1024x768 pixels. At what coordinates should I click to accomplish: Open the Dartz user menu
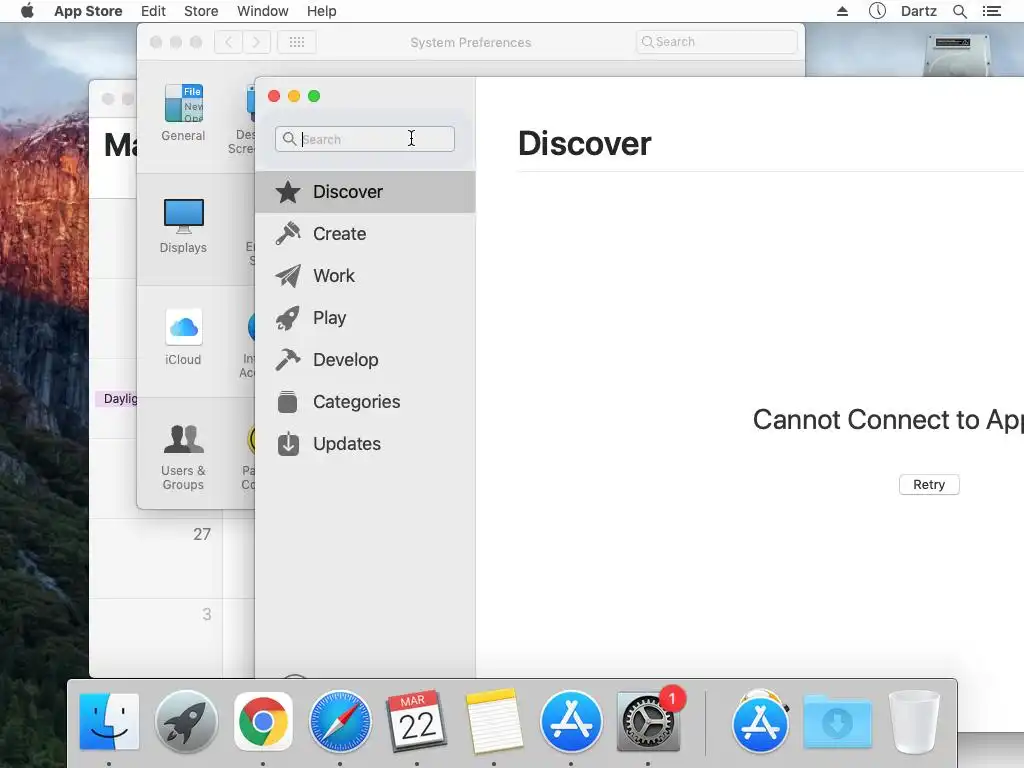(x=919, y=11)
